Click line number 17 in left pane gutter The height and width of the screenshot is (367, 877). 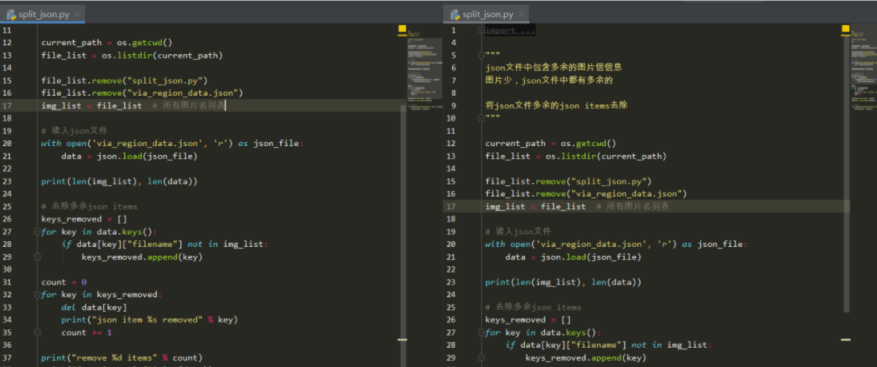pos(7,106)
